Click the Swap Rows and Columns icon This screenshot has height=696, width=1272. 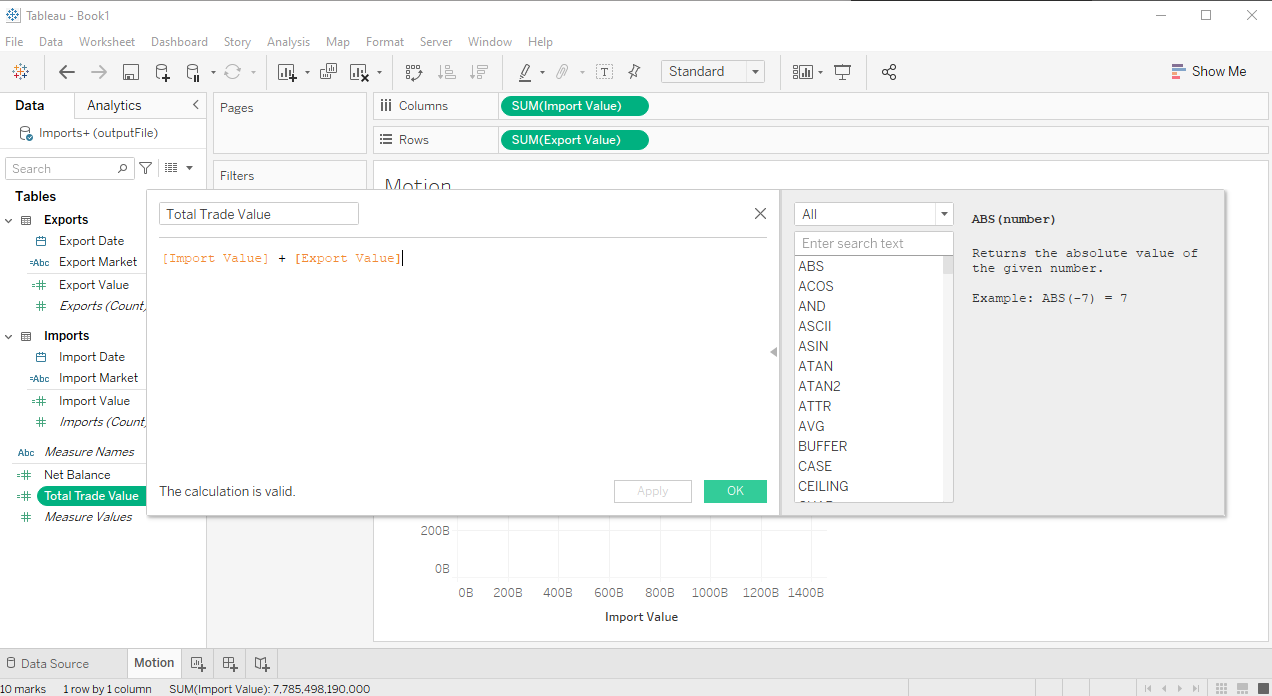pyautogui.click(x=413, y=72)
